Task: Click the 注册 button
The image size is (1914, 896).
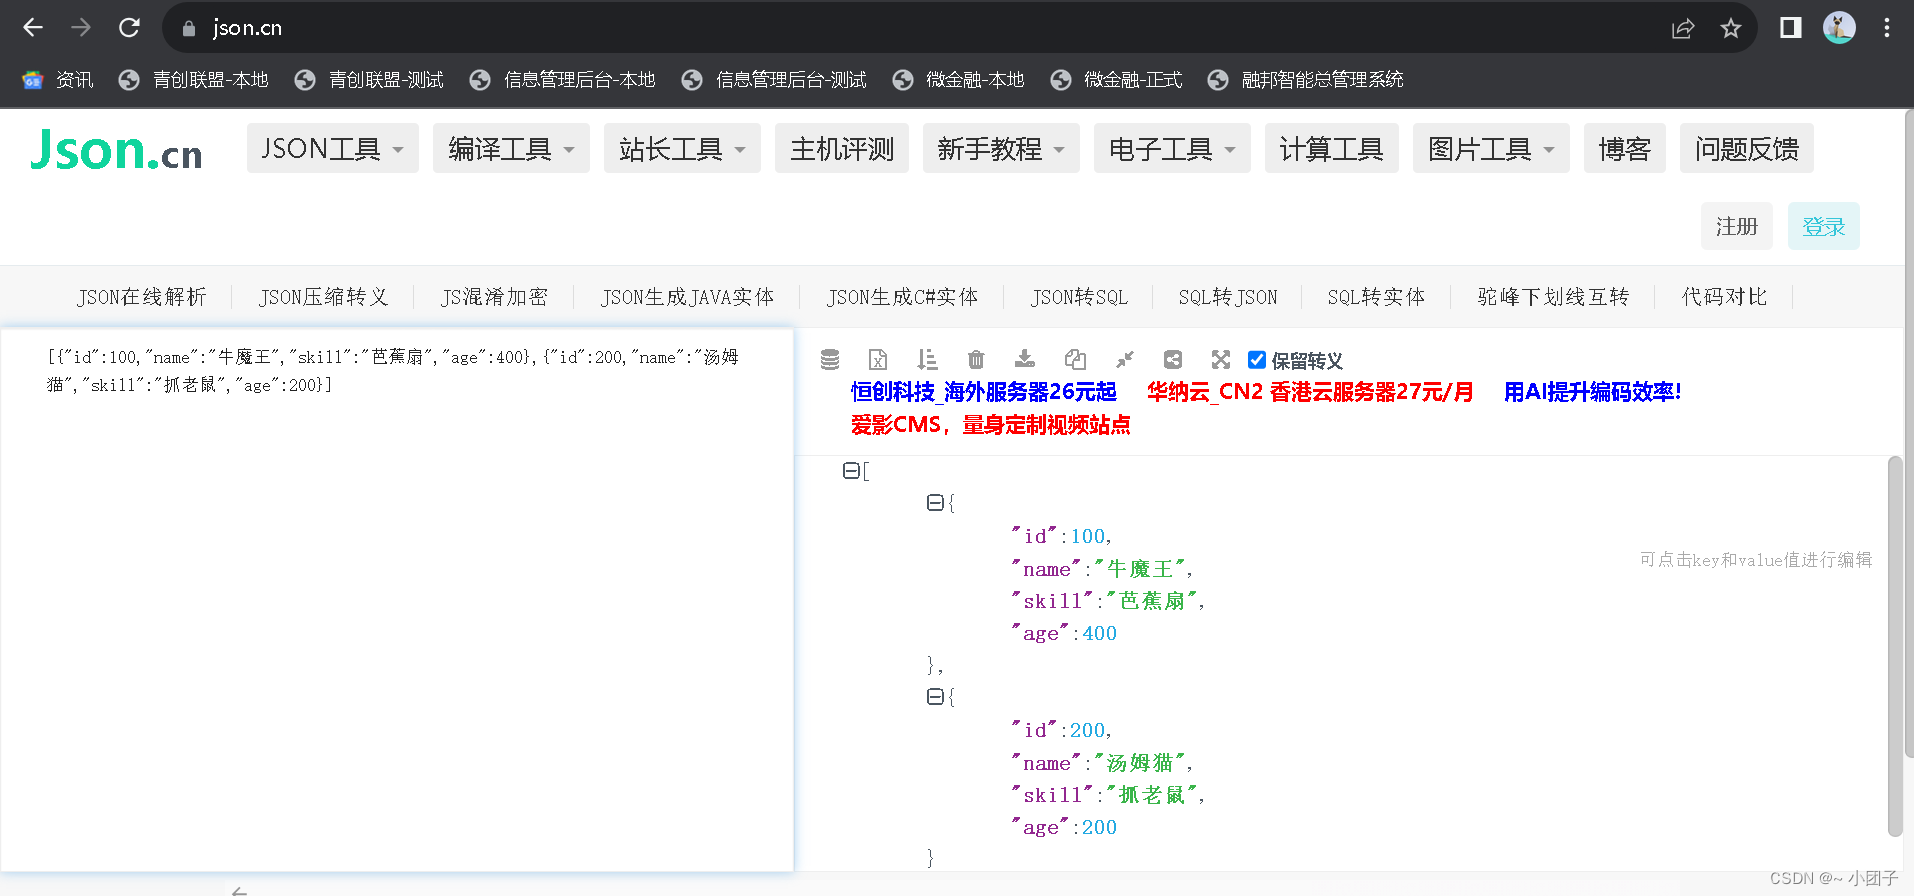Action: click(1737, 226)
